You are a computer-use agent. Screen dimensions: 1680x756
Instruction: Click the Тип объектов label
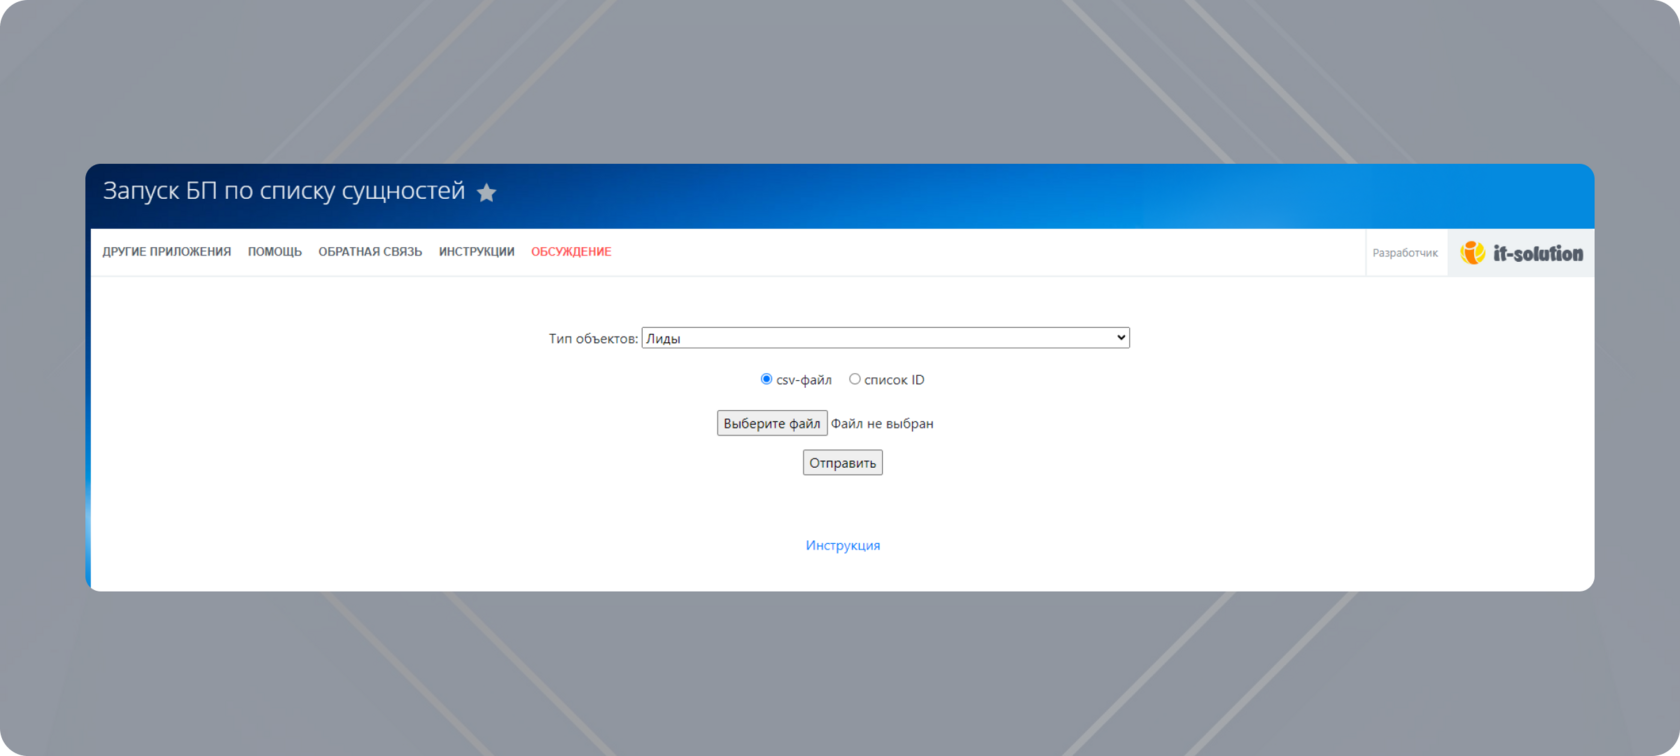click(593, 339)
